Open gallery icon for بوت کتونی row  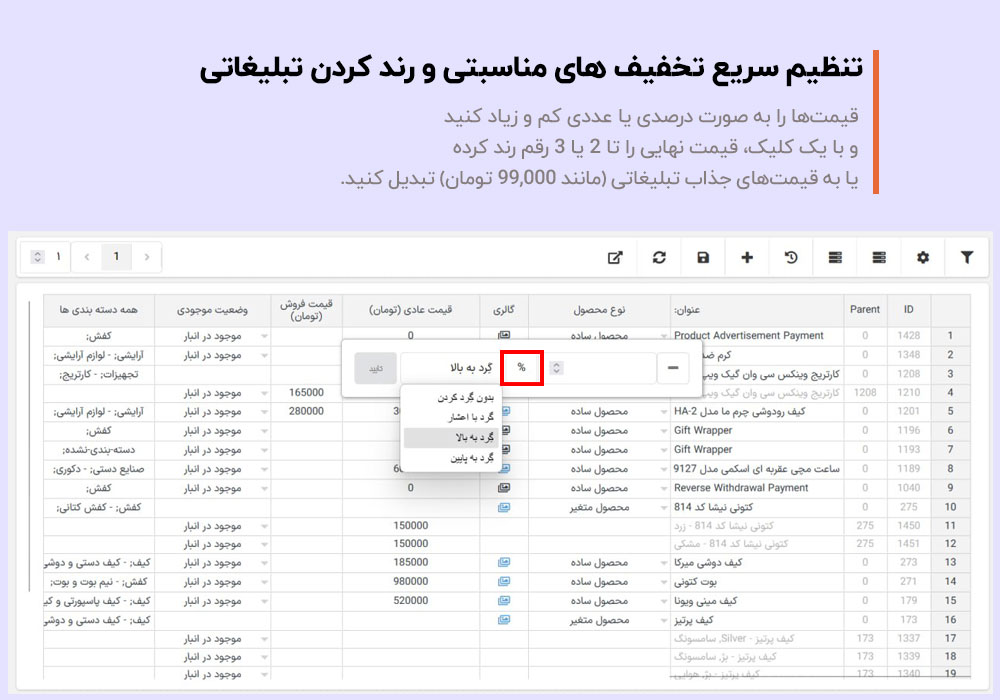pos(504,581)
